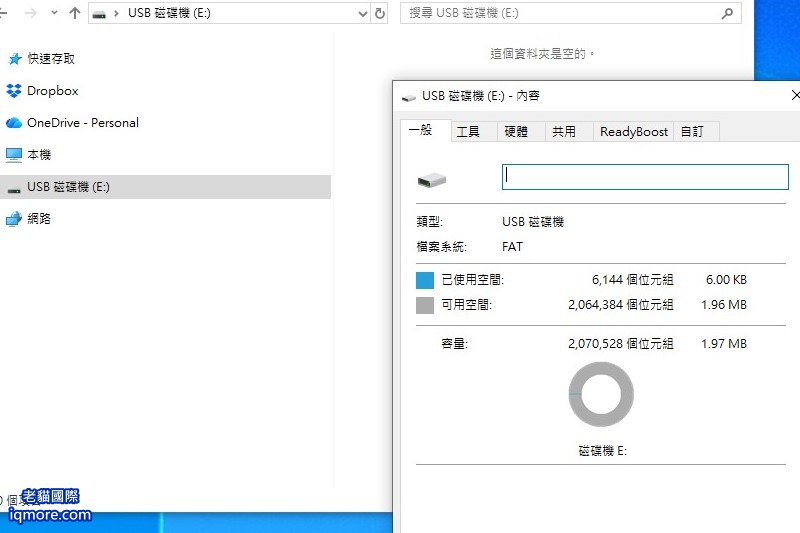Click the Dropbox icon in sidebar
Viewport: 800px width, 533px height.
coord(14,91)
